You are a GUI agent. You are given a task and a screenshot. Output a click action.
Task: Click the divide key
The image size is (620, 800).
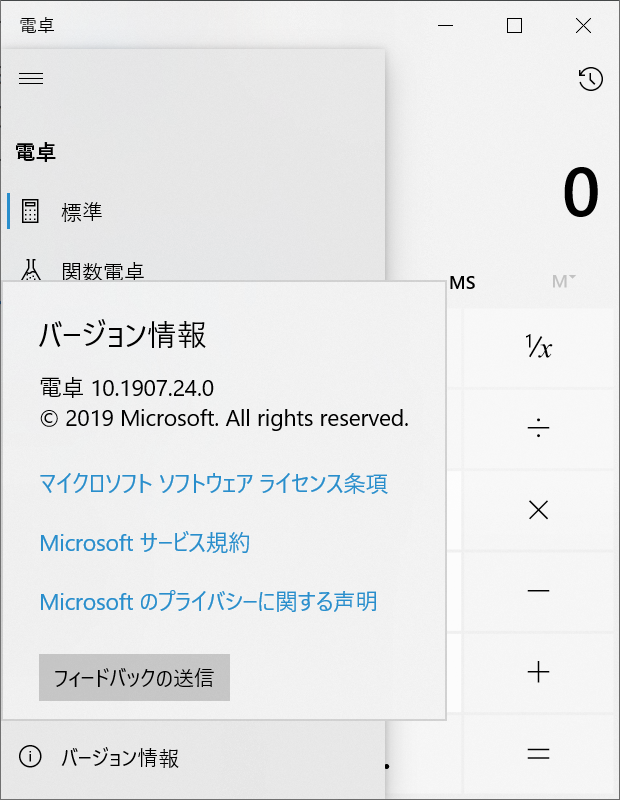(538, 428)
